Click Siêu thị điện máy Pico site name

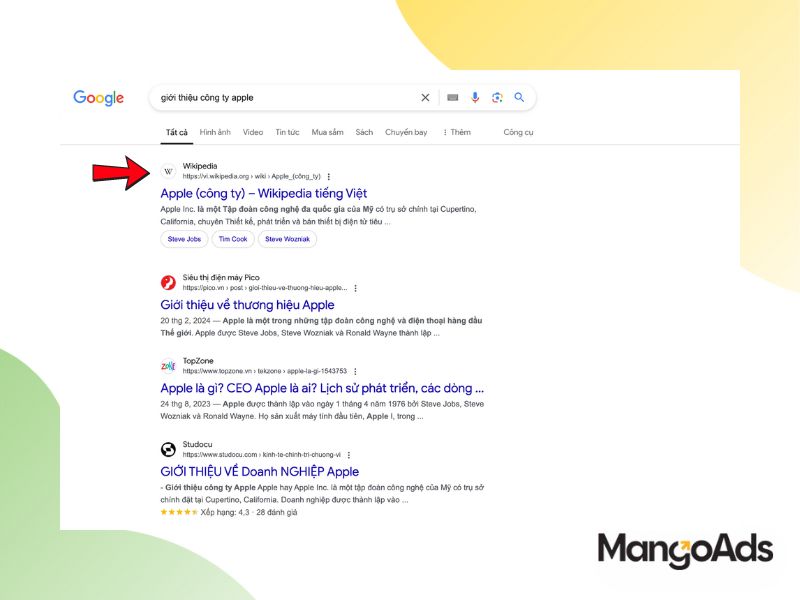point(221,278)
